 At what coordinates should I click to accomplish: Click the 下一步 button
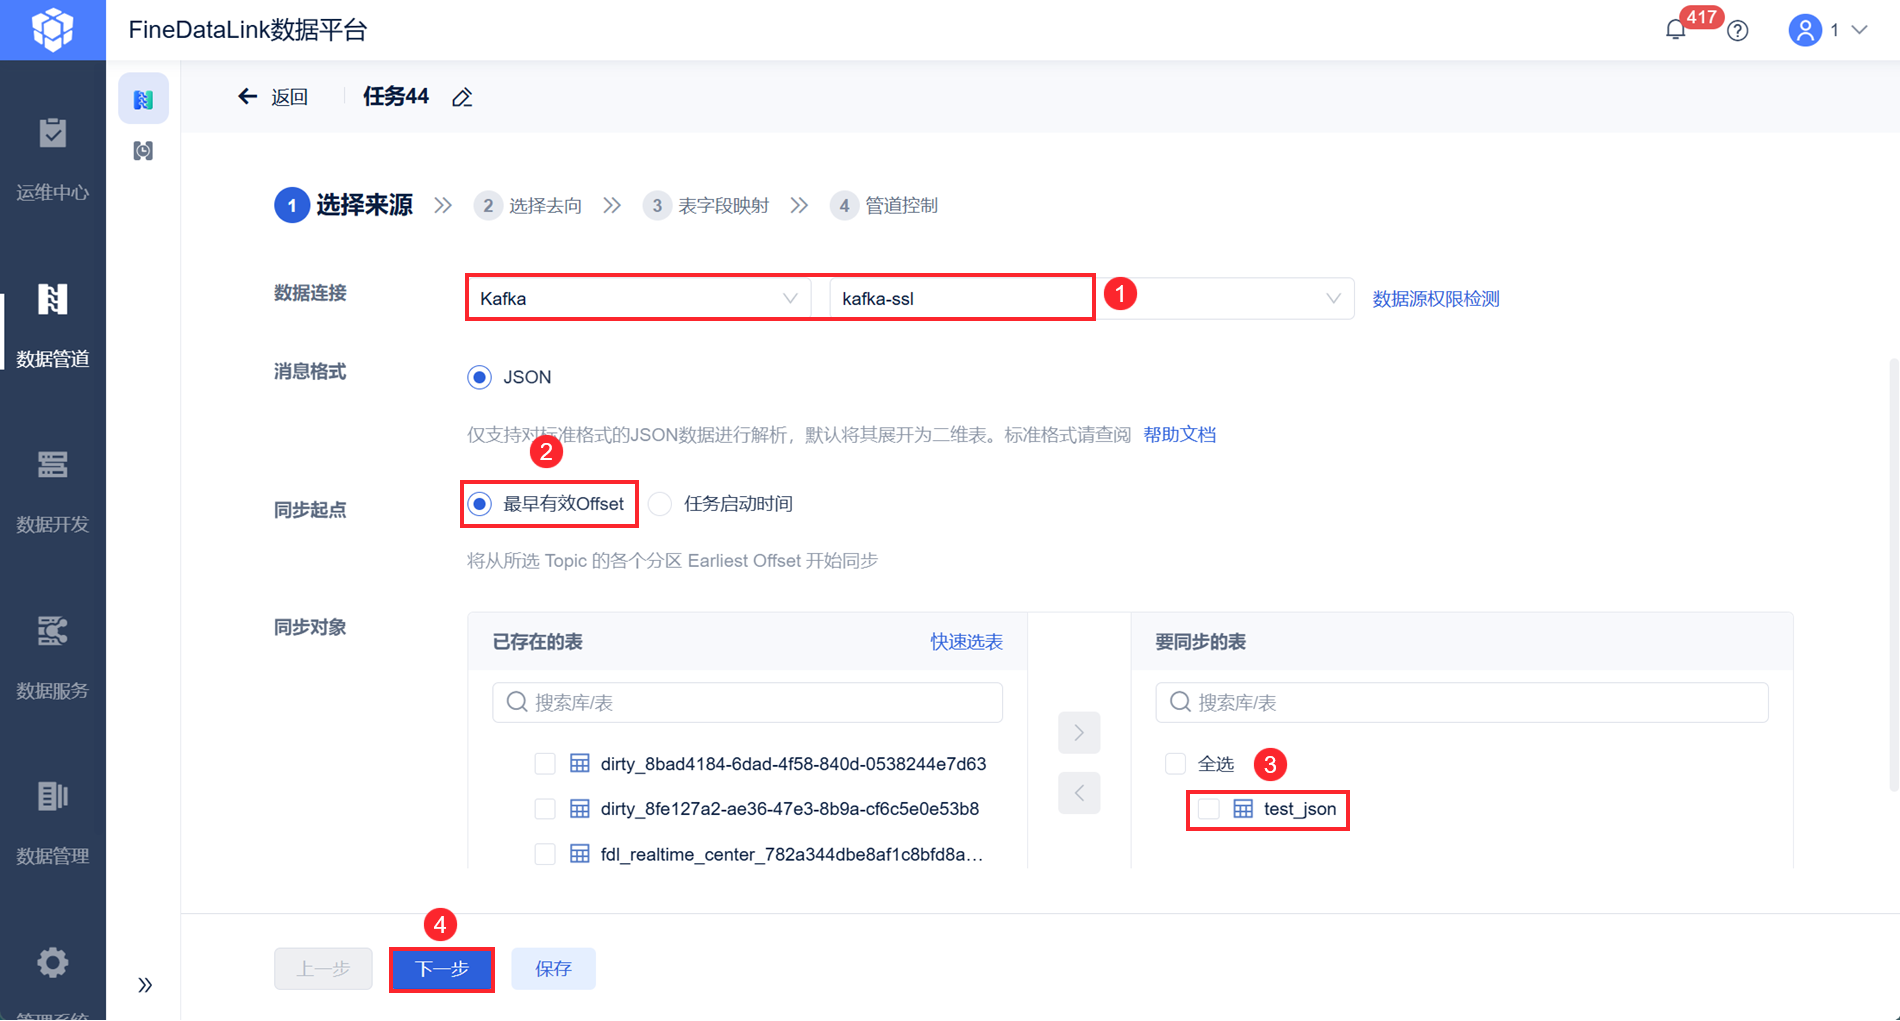pyautogui.click(x=442, y=969)
